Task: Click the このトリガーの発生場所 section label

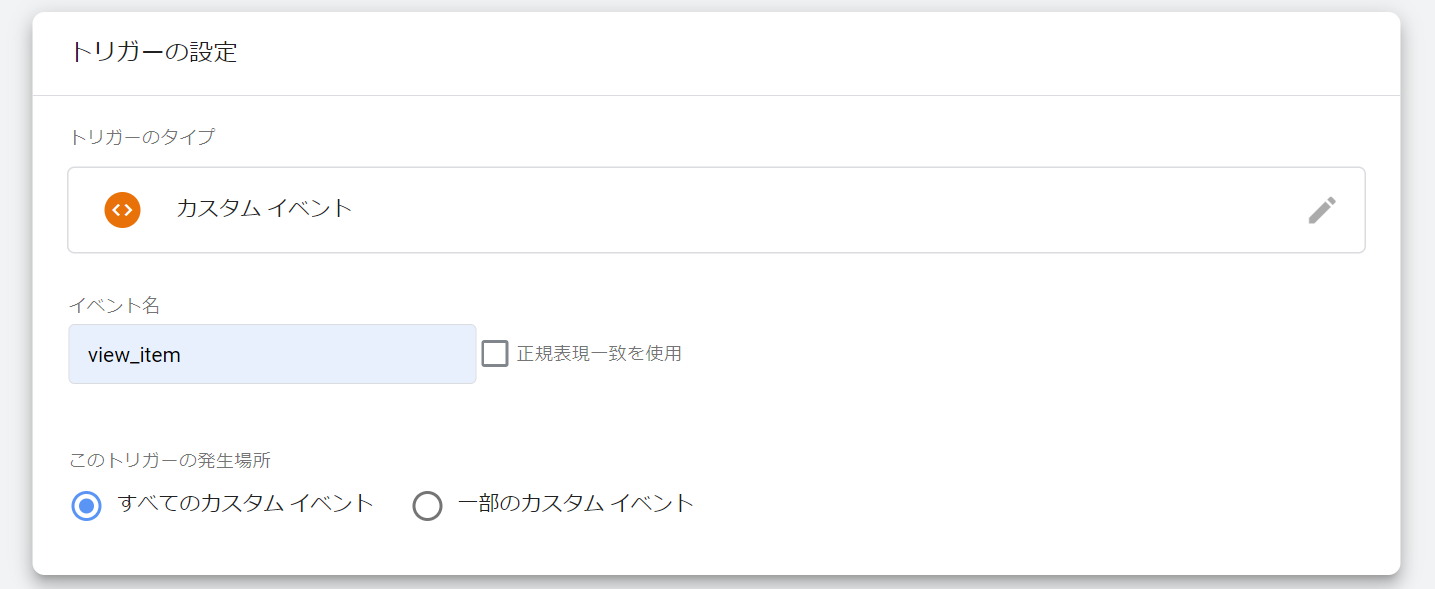Action: tap(170, 461)
